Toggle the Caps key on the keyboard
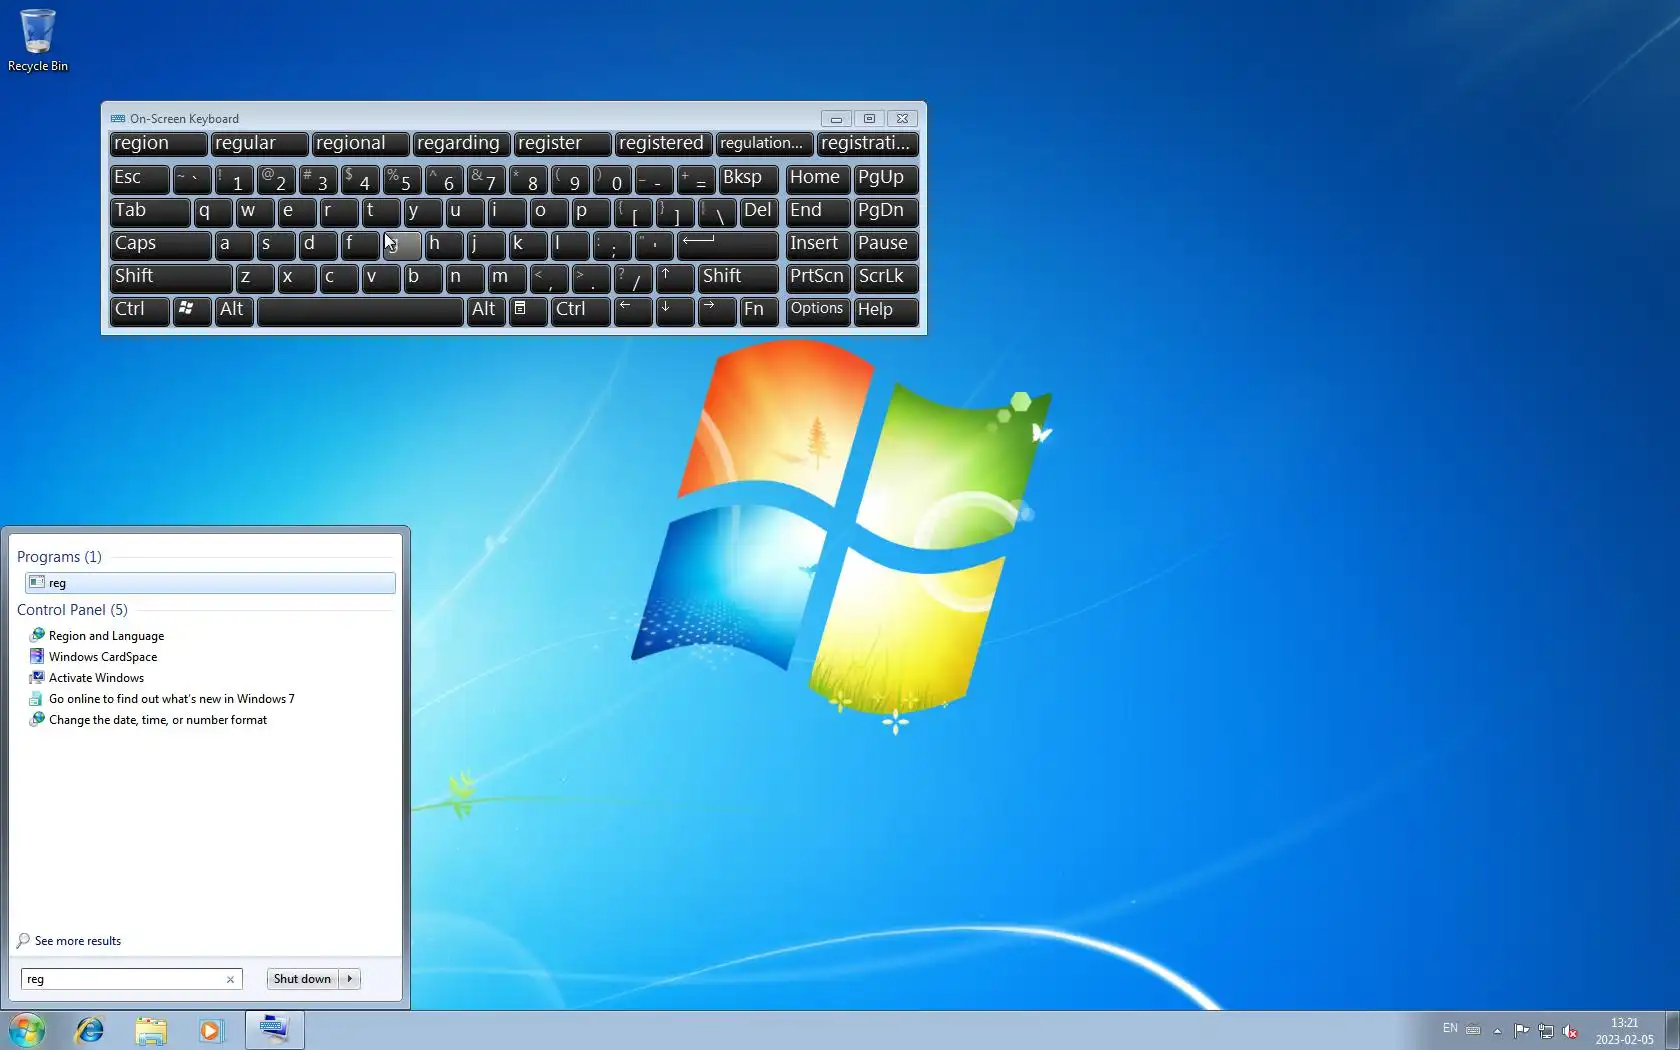 pos(160,245)
